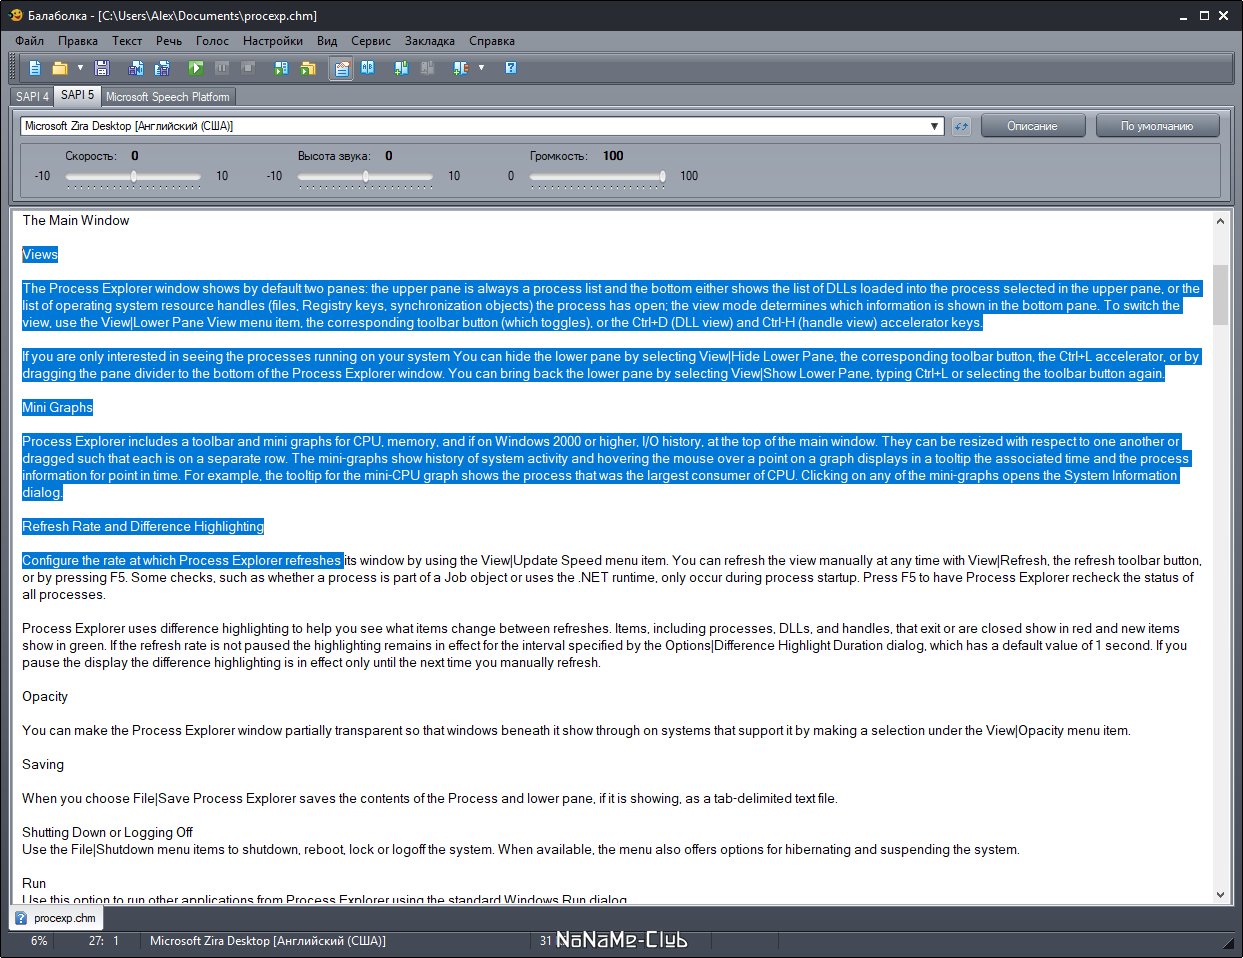Toggle the voice settings panel icon
This screenshot has width=1243, height=958.
coord(342,68)
